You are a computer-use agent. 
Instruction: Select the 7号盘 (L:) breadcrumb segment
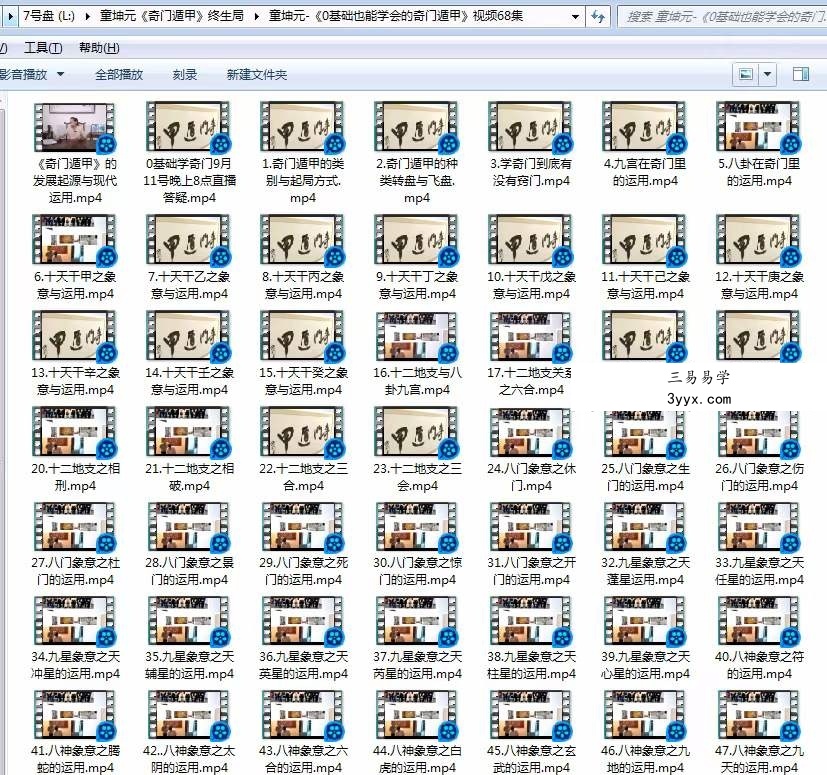pyautogui.click(x=49, y=16)
